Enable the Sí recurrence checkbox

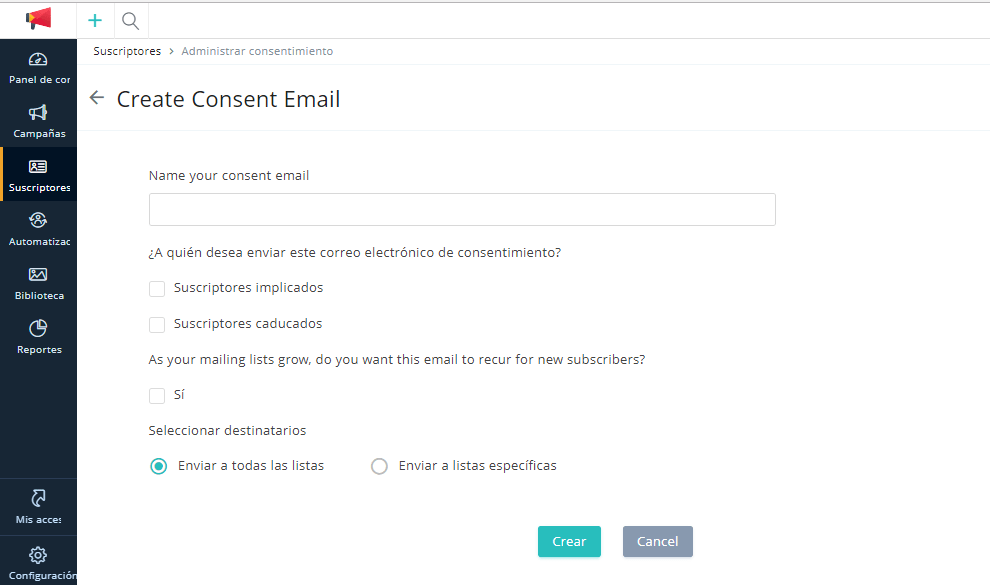pyautogui.click(x=157, y=396)
